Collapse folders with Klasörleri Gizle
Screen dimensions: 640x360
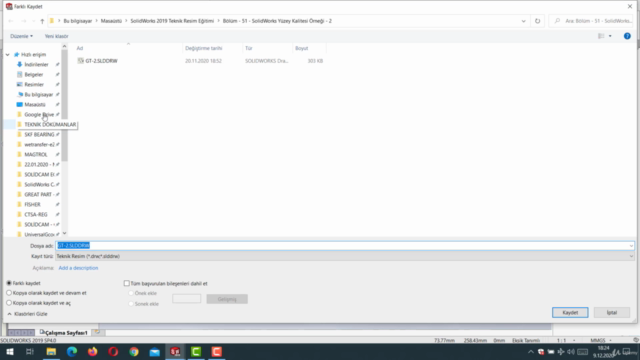27,314
